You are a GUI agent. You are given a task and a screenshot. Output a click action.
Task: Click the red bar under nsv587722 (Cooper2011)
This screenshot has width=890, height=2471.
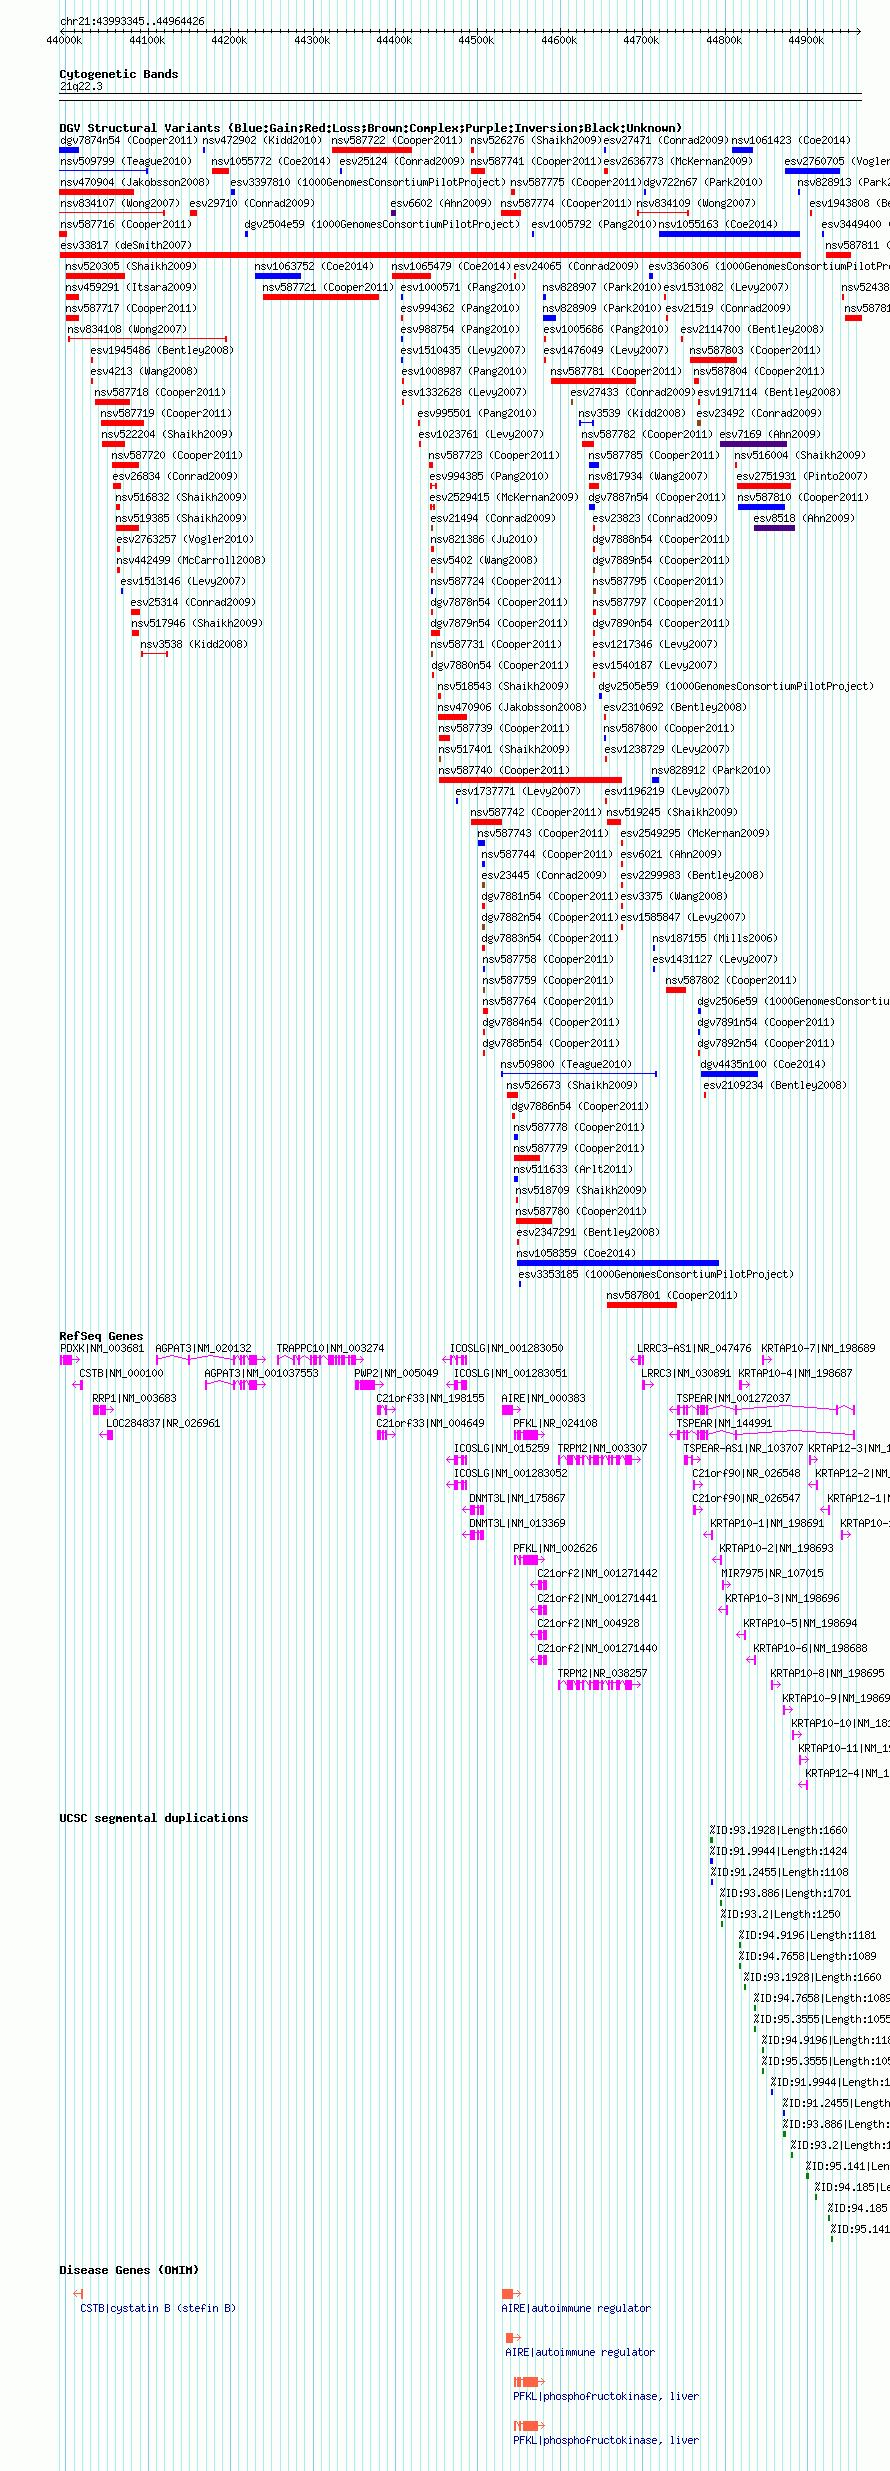[372, 150]
